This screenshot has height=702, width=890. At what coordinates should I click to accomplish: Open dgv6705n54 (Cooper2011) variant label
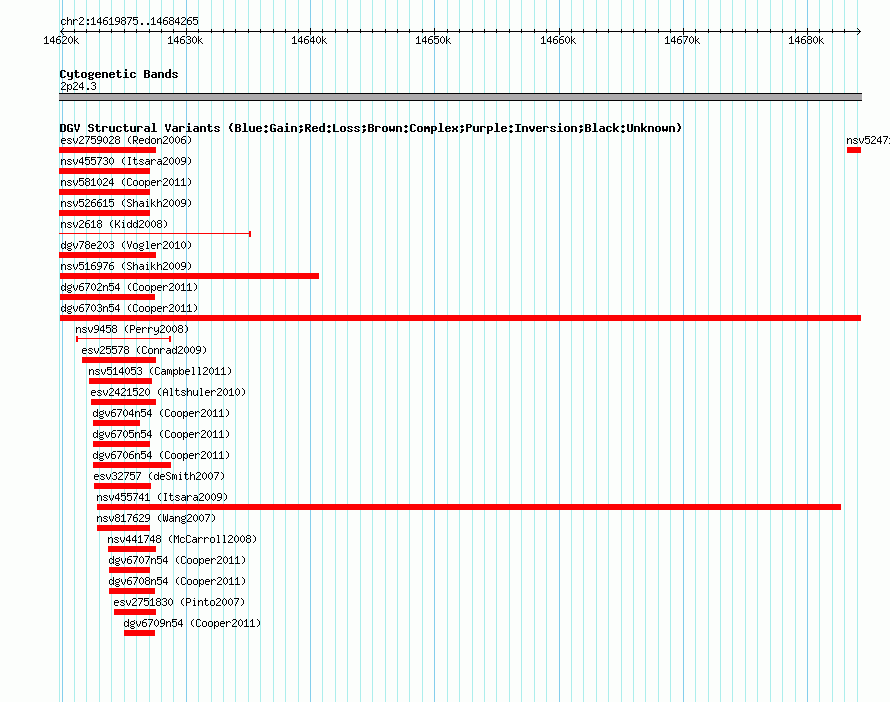(161, 434)
